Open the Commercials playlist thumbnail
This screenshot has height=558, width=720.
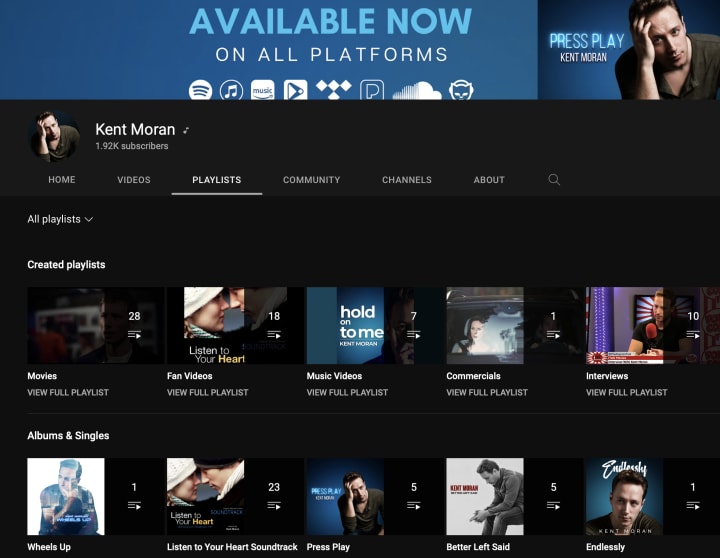coord(514,326)
